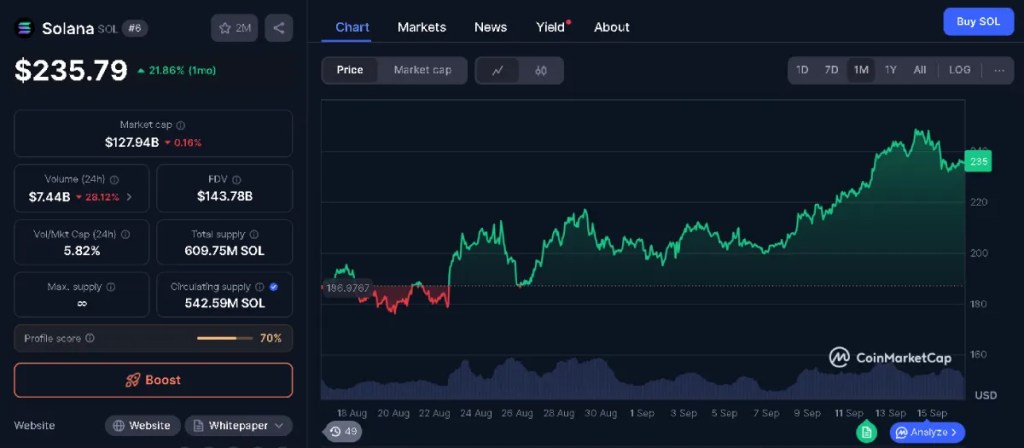Open the chart more options menu
Screen dimensions: 1024x448
point(998,70)
